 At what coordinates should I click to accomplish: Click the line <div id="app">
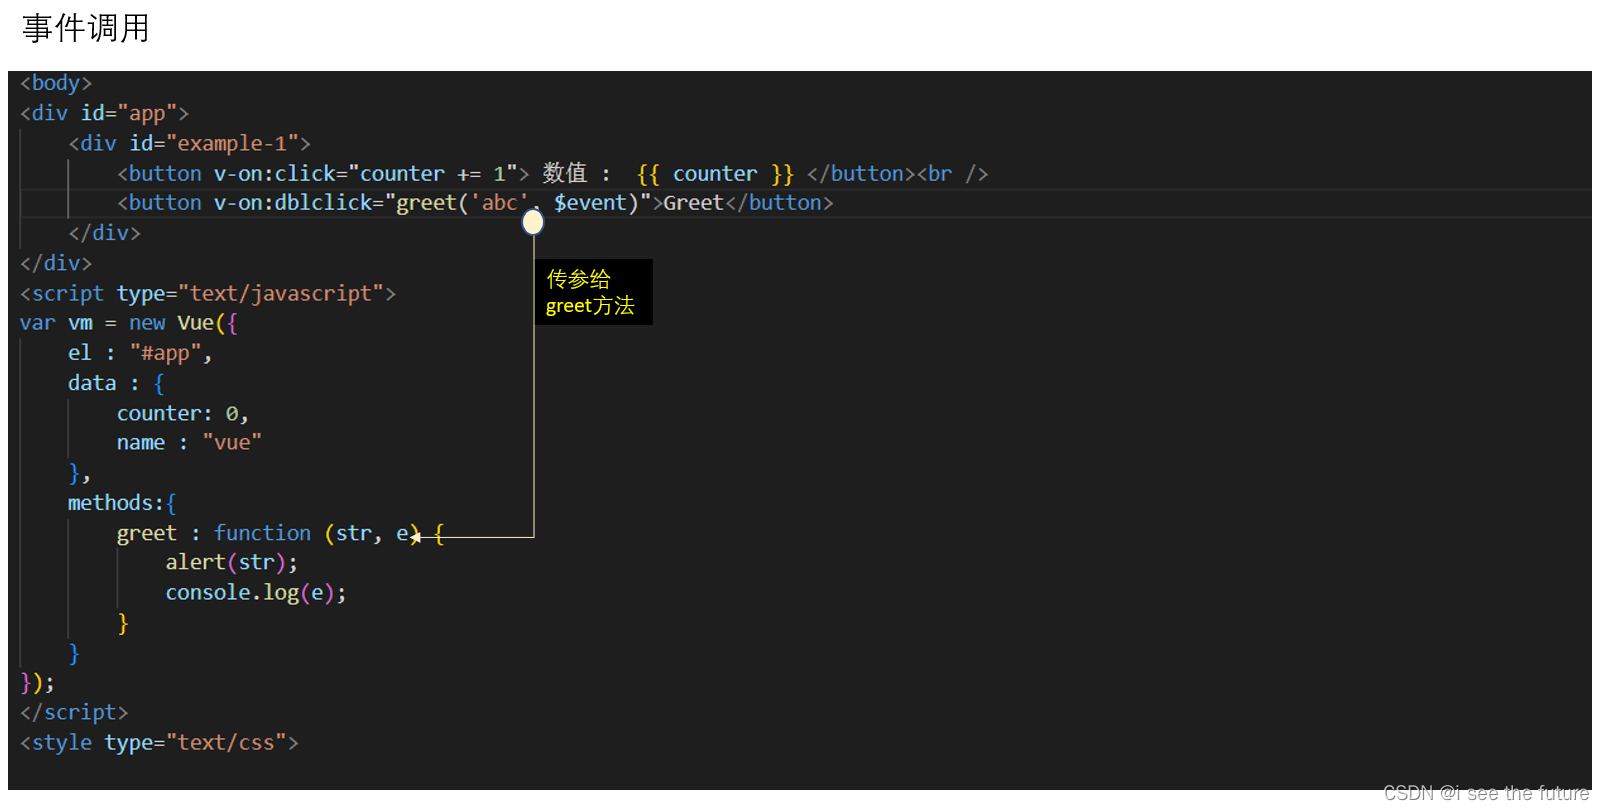[104, 113]
